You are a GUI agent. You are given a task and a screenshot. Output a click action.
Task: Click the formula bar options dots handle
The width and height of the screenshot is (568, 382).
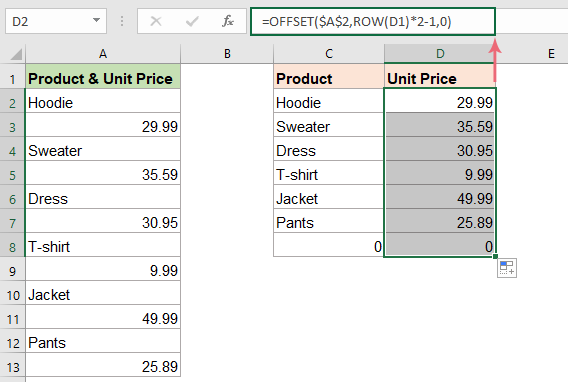(122, 21)
